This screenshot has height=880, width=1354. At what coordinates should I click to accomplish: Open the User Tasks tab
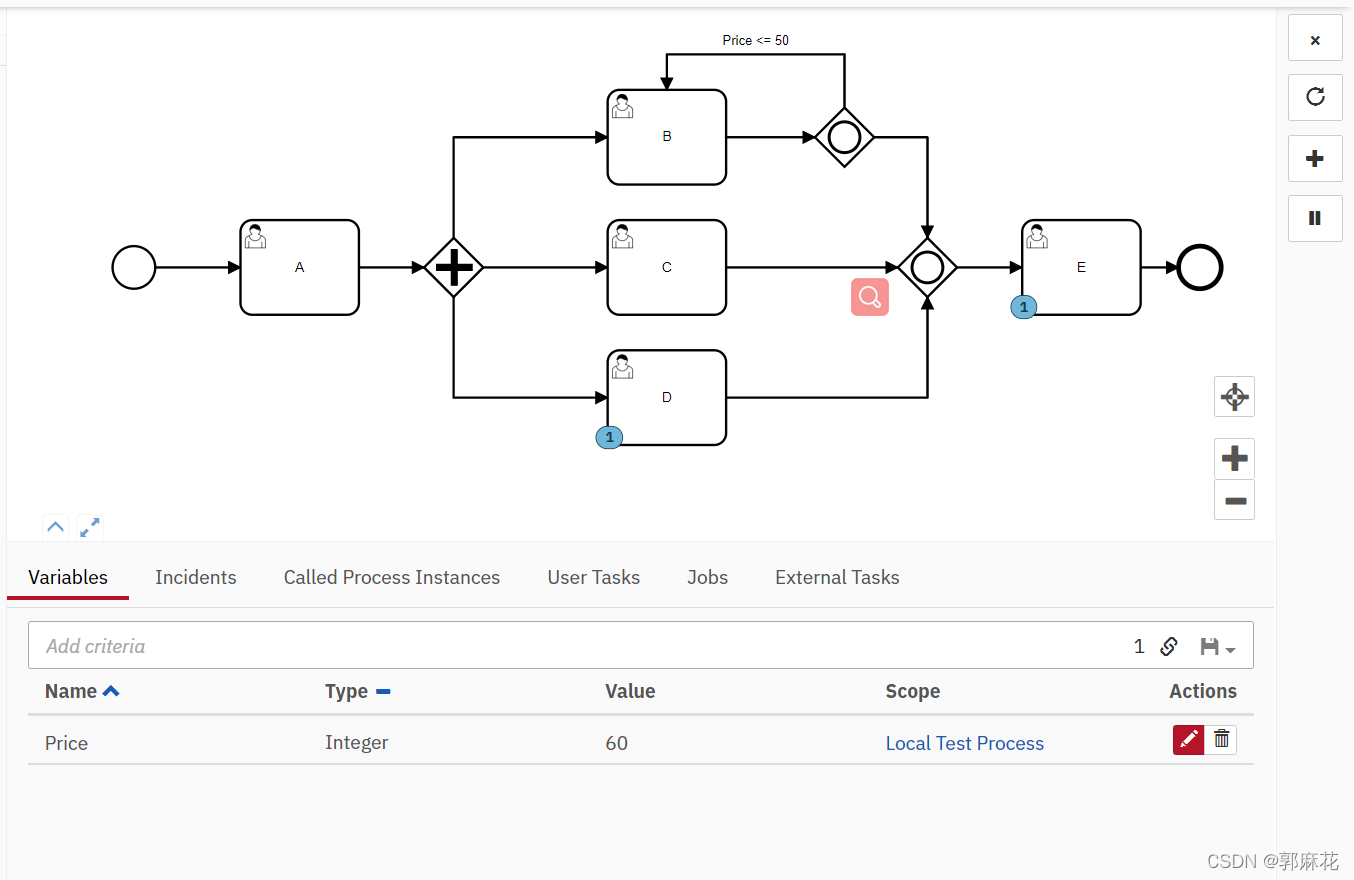[x=594, y=577]
